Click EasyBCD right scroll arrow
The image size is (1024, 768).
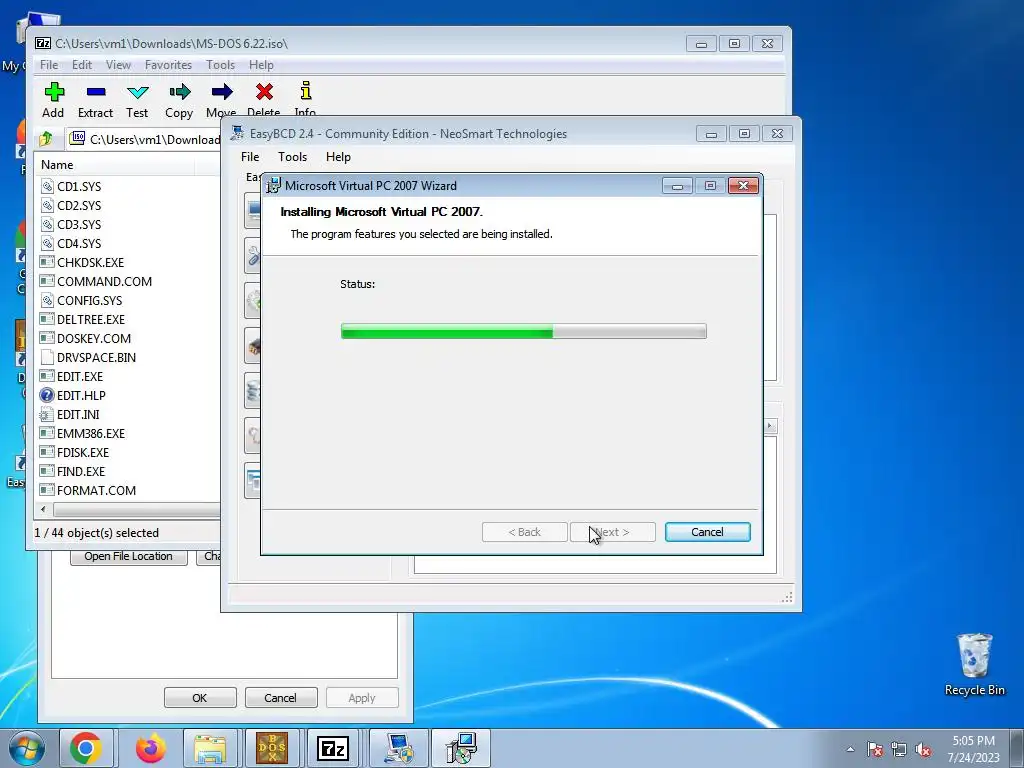click(769, 426)
